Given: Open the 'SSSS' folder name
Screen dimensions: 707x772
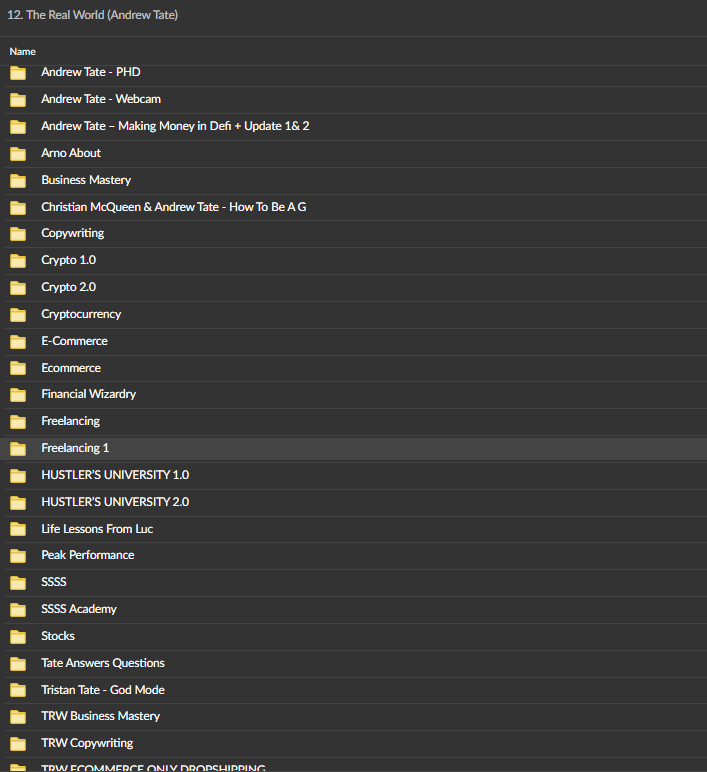Looking at the screenshot, I should [54, 582].
